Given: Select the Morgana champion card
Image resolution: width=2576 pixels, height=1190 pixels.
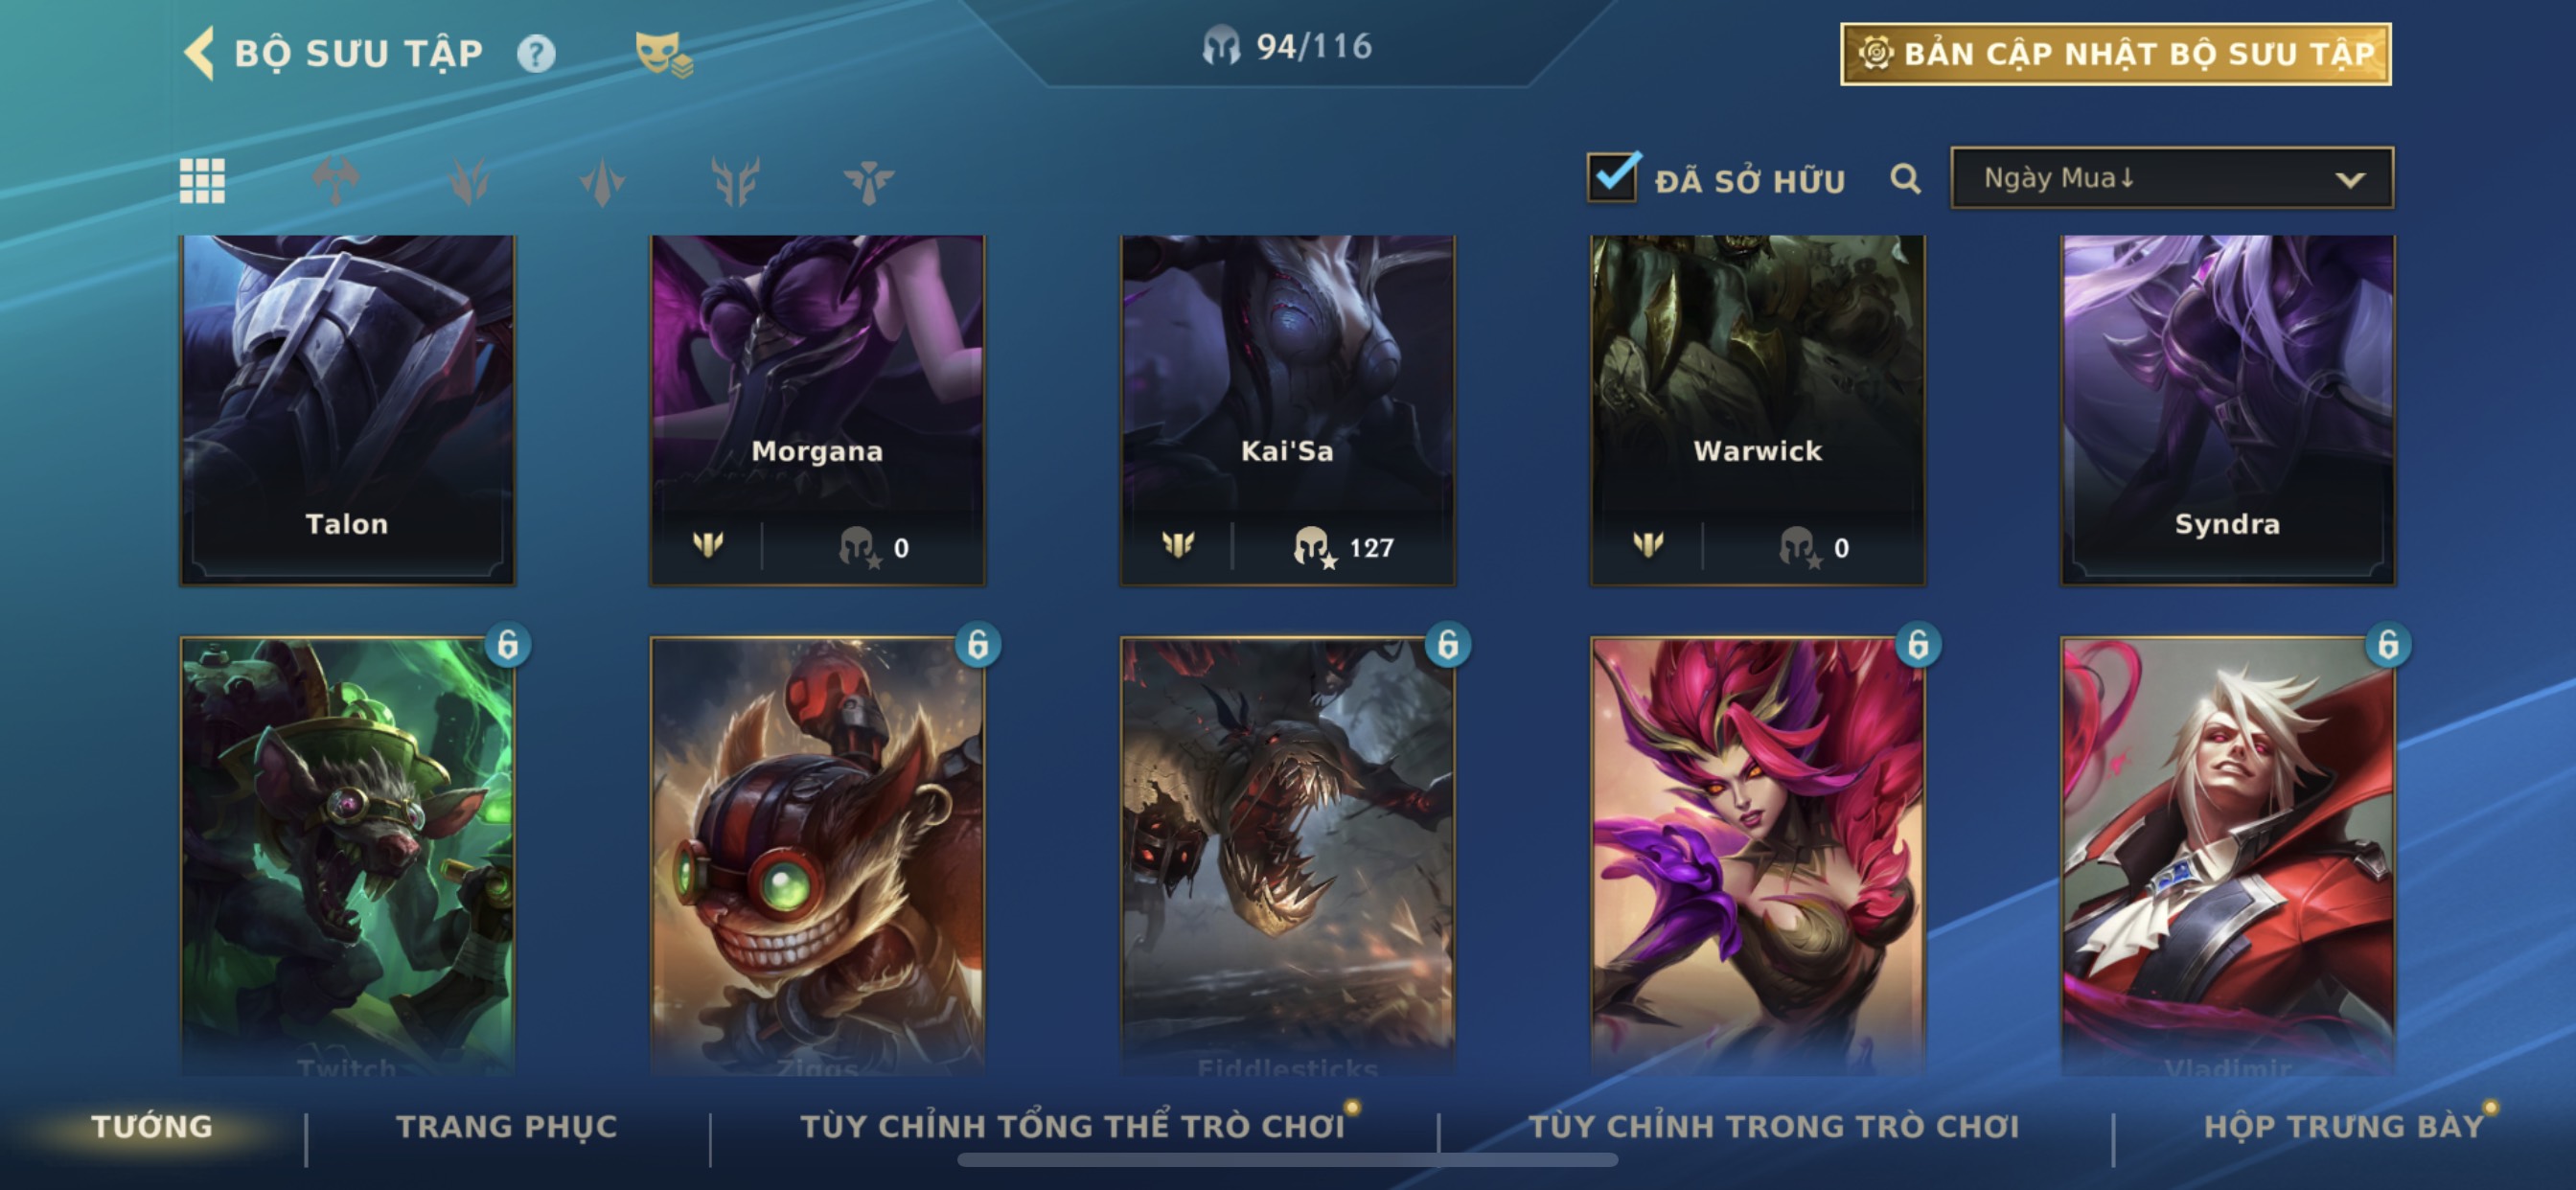Looking at the screenshot, I should pos(817,410).
